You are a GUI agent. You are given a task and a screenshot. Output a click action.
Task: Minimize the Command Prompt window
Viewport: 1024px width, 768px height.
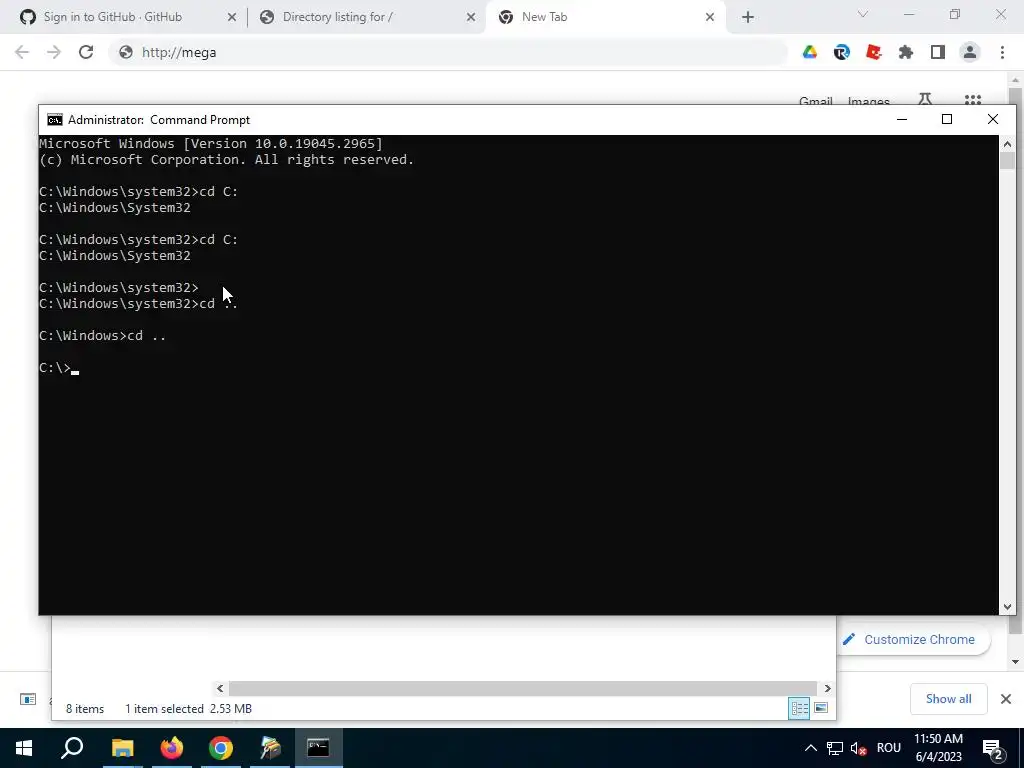coord(902,120)
